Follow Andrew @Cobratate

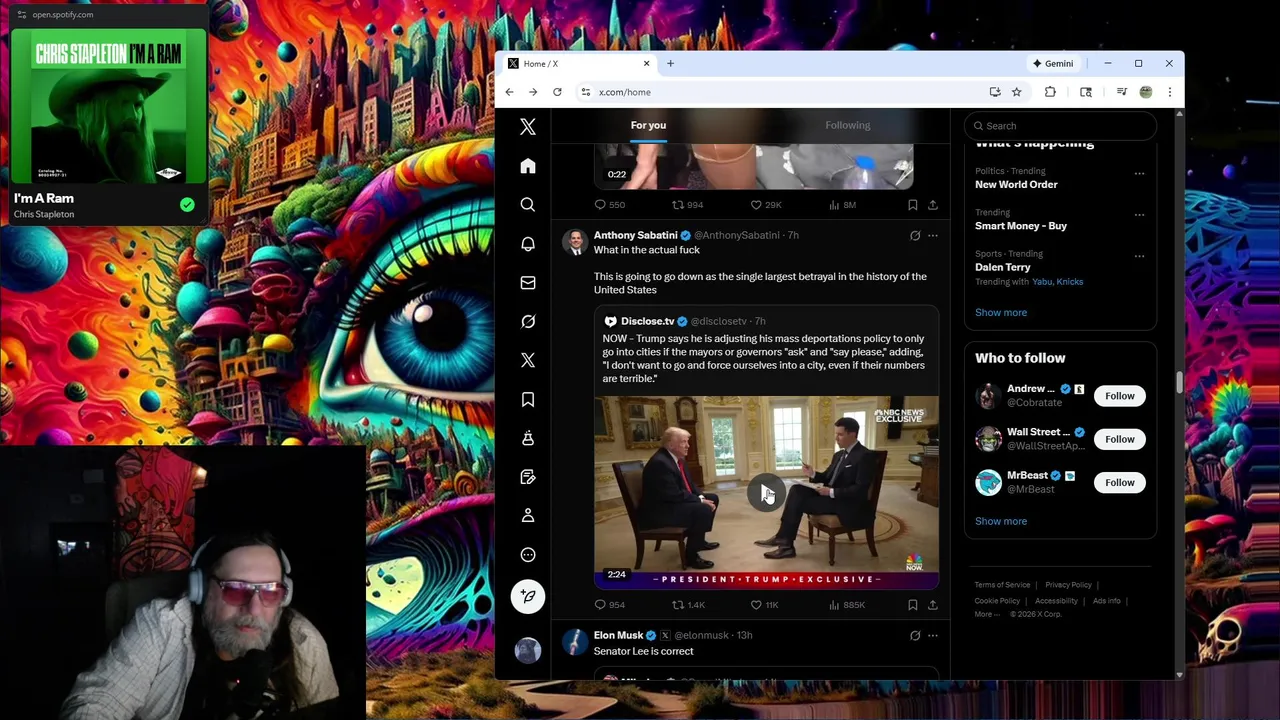[x=1120, y=396]
